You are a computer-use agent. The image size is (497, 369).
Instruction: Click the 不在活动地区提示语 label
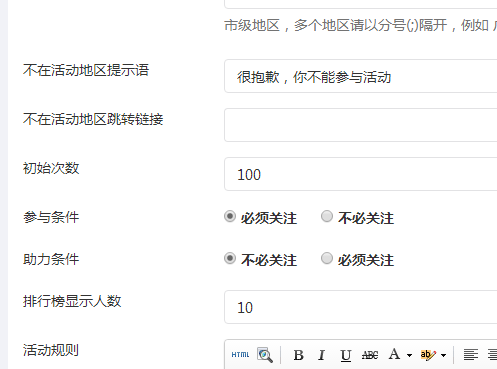(86, 70)
